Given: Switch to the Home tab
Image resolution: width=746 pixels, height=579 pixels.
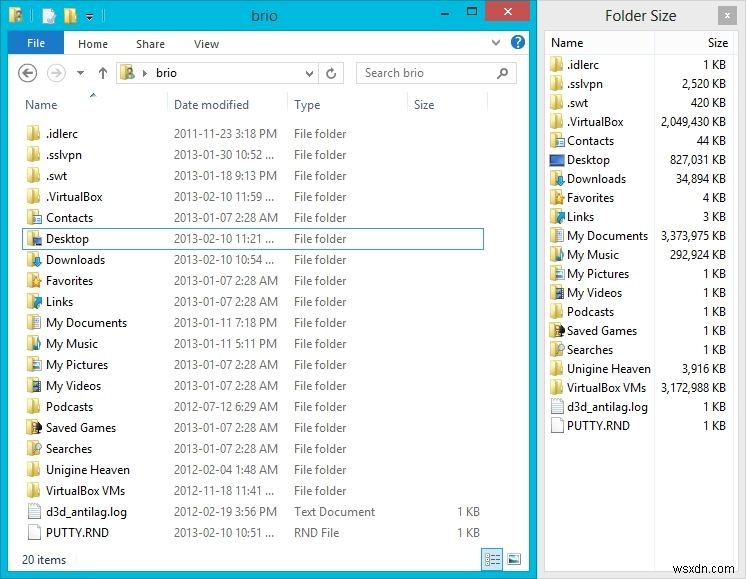Looking at the screenshot, I should (93, 44).
